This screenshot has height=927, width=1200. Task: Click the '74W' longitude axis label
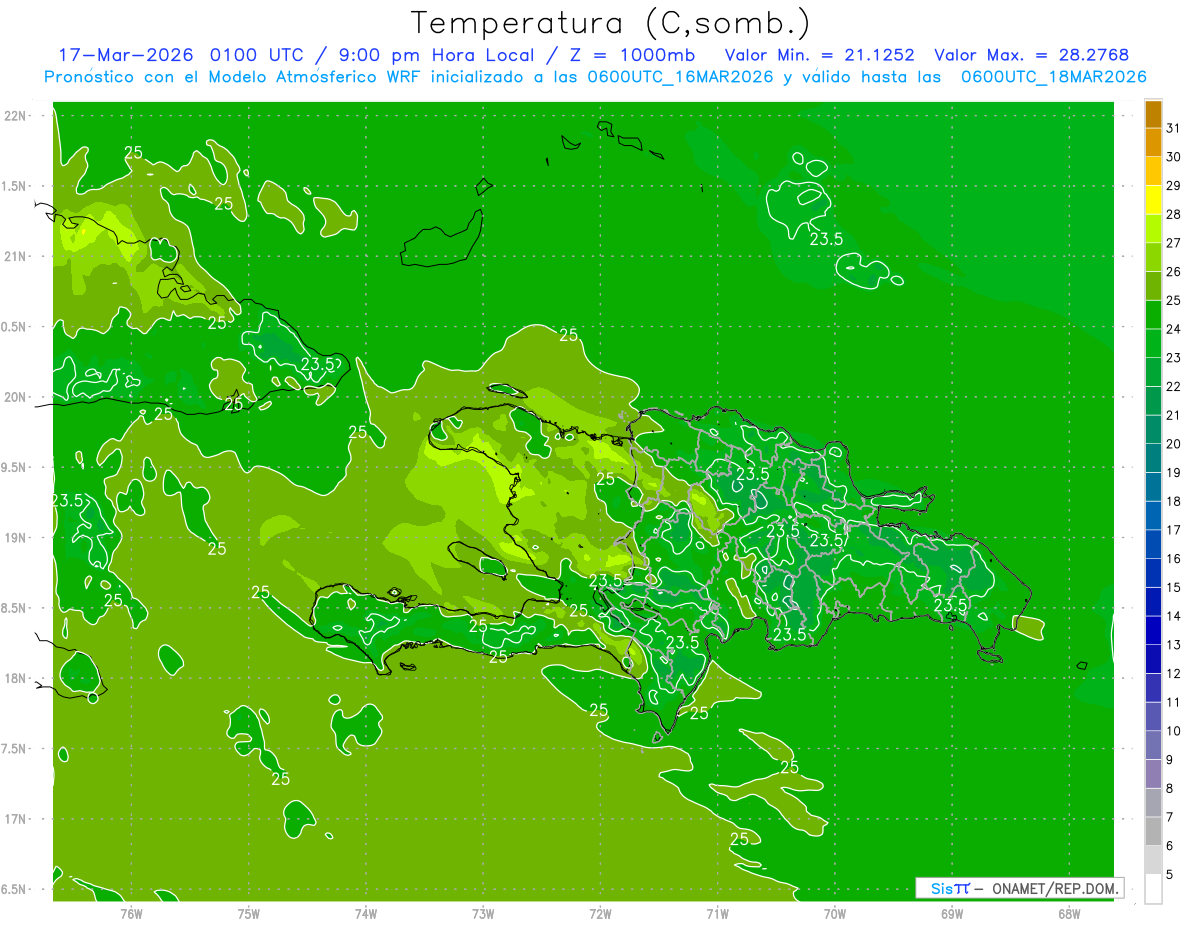(366, 913)
